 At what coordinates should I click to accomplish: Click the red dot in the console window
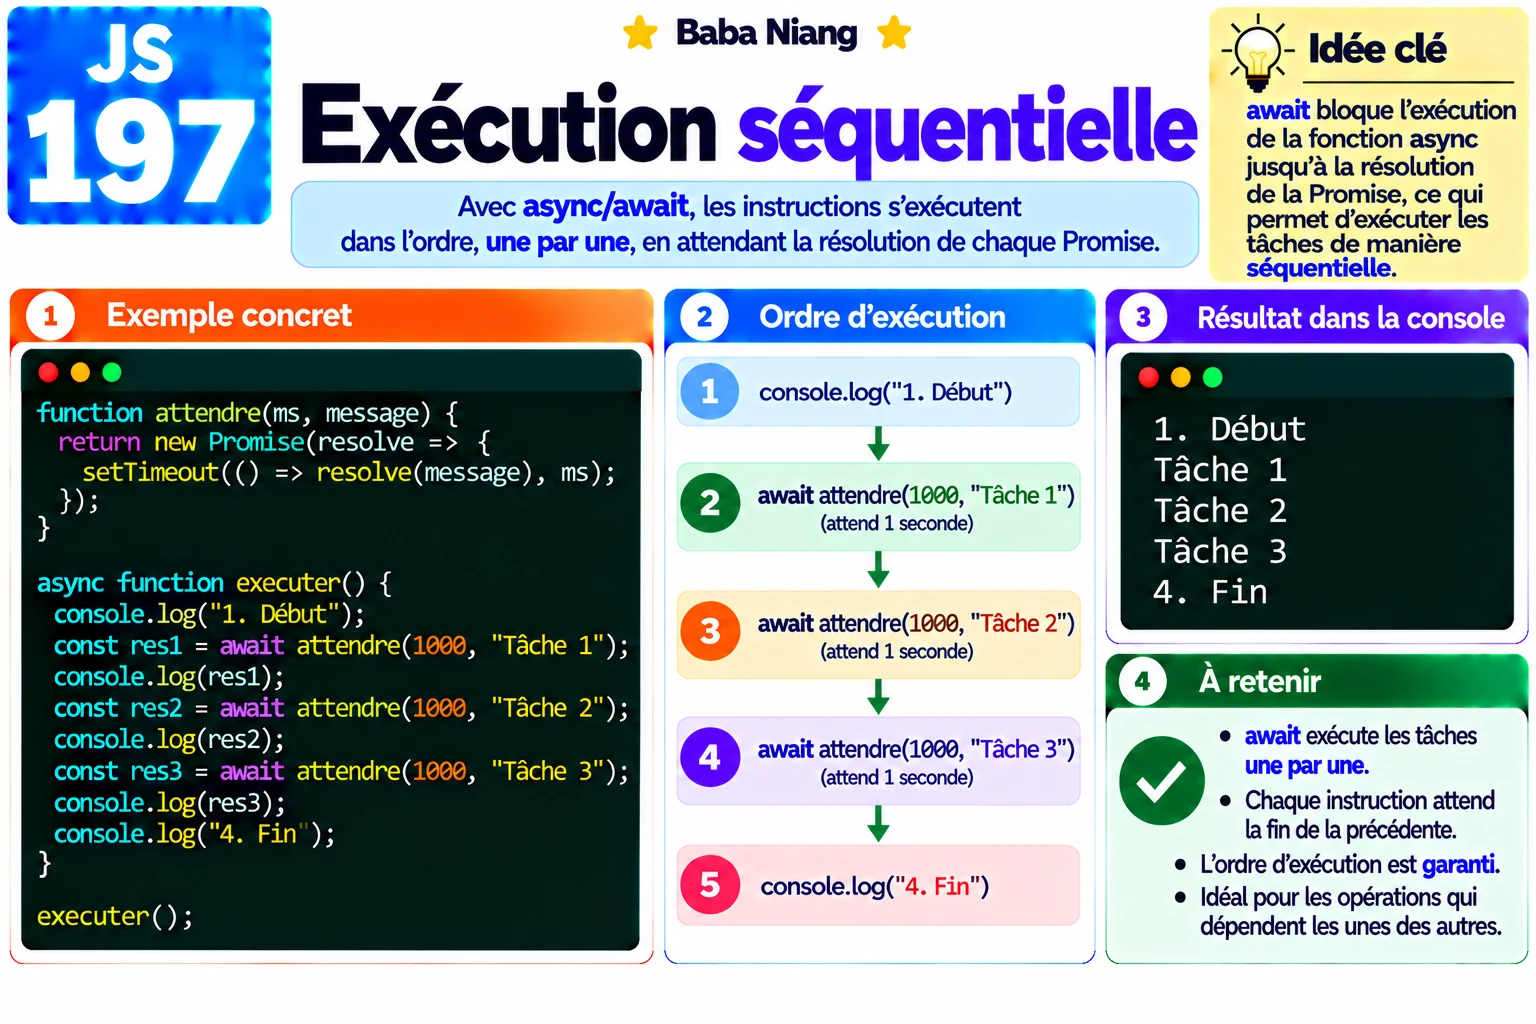click(1149, 377)
